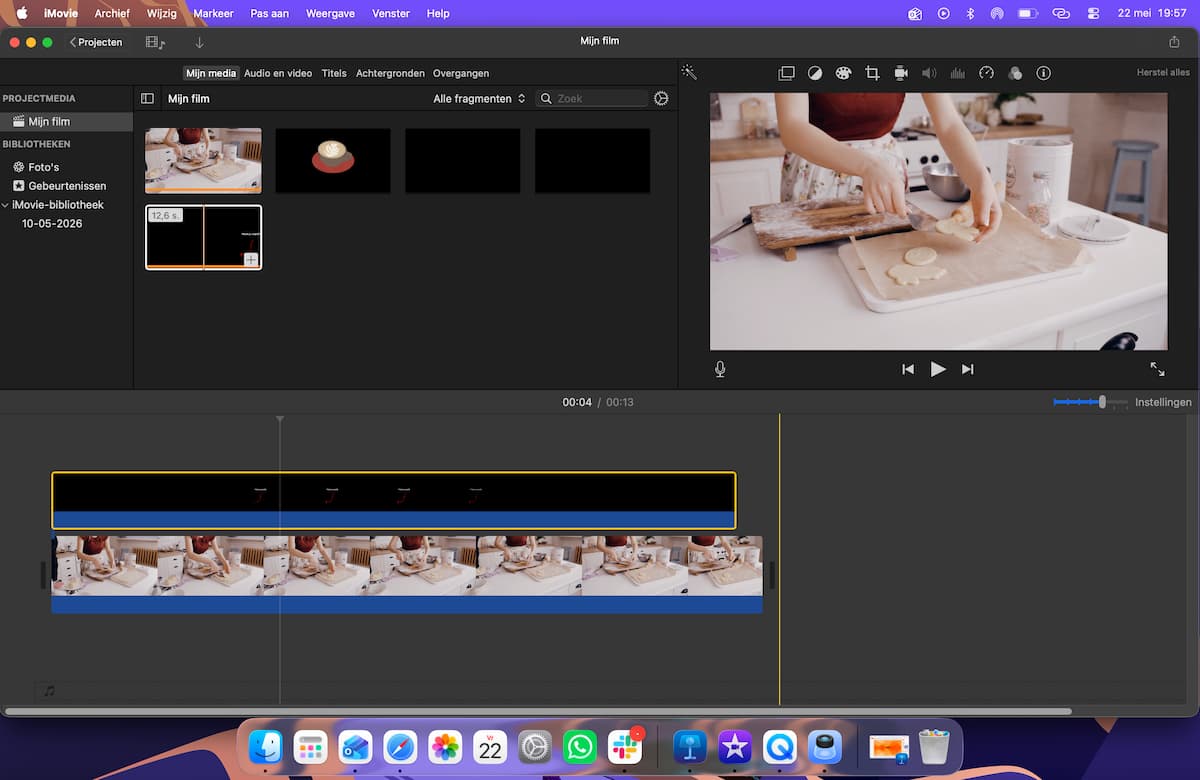This screenshot has width=1200, height=780.
Task: Click the 00:04 current timecode
Action: 577,402
